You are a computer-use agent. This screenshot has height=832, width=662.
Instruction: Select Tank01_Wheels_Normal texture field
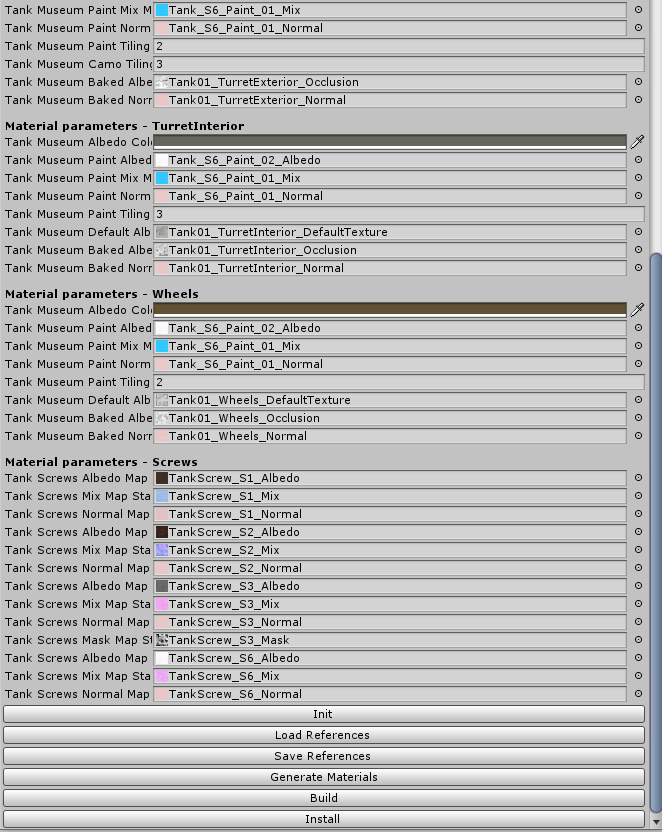pos(390,436)
